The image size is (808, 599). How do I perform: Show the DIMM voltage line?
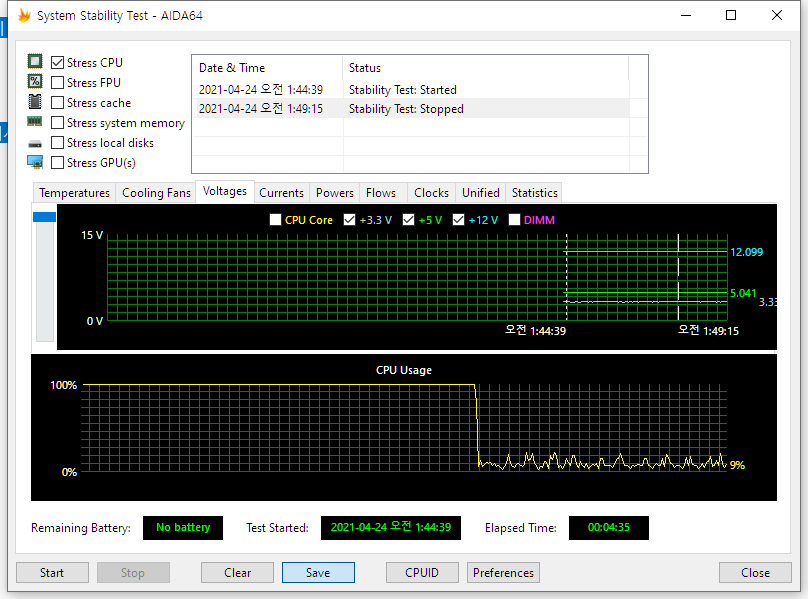514,220
